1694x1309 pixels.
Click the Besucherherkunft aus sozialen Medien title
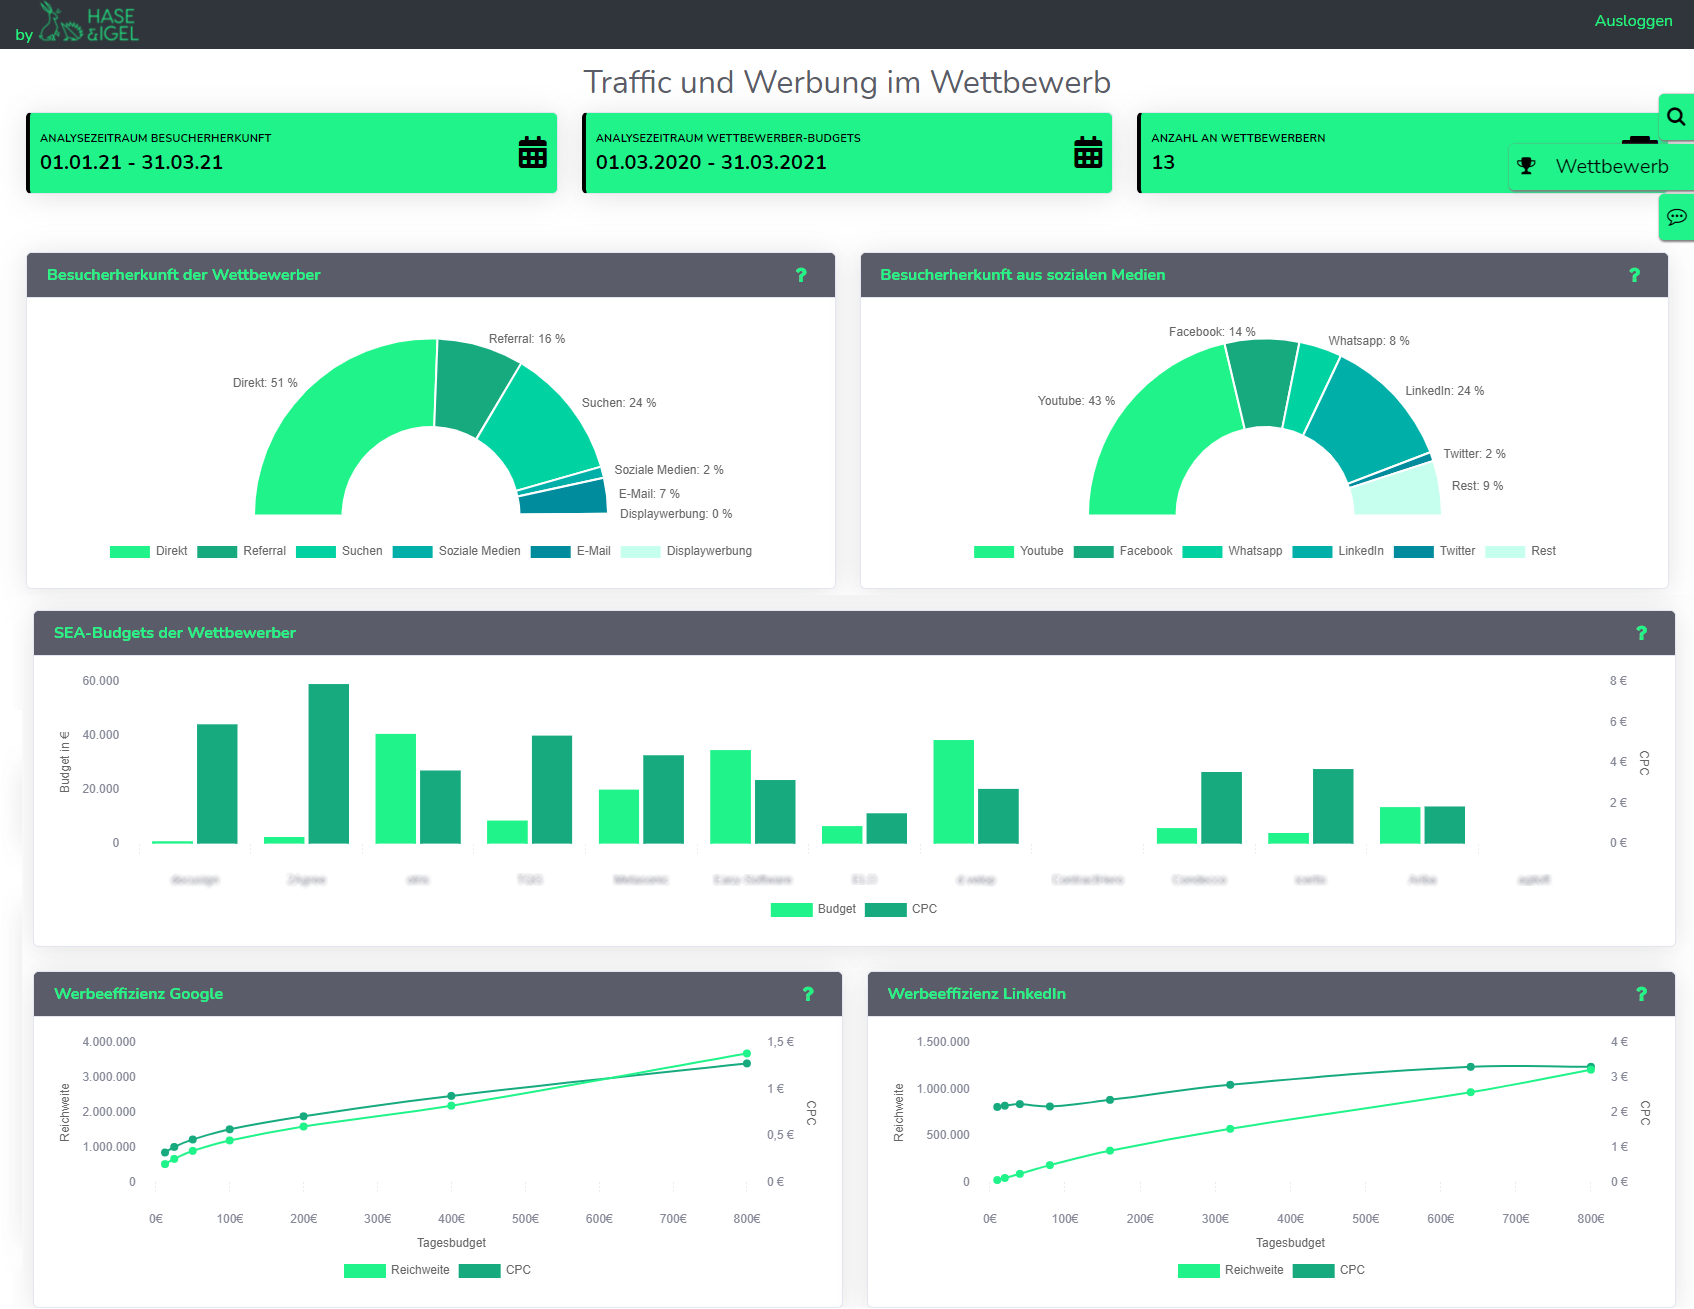tap(1022, 275)
